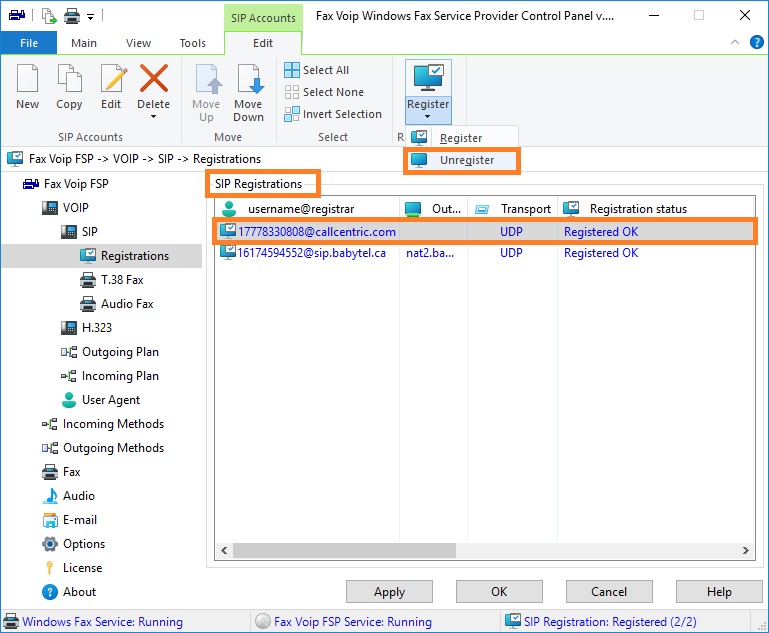Click the Register monitor icon in ribbon
This screenshot has width=769, height=633.
tap(428, 77)
